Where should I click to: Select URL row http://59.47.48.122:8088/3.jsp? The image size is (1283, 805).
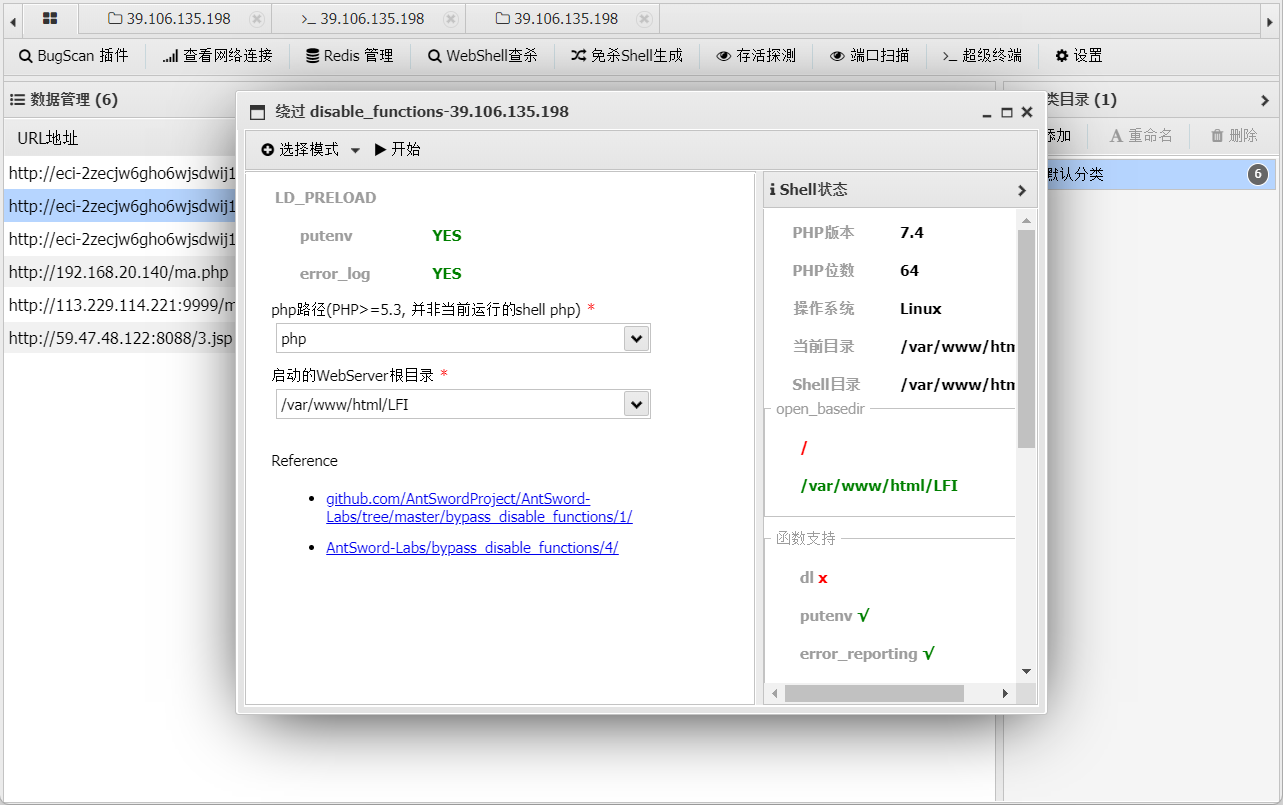pyautogui.click(x=119, y=338)
